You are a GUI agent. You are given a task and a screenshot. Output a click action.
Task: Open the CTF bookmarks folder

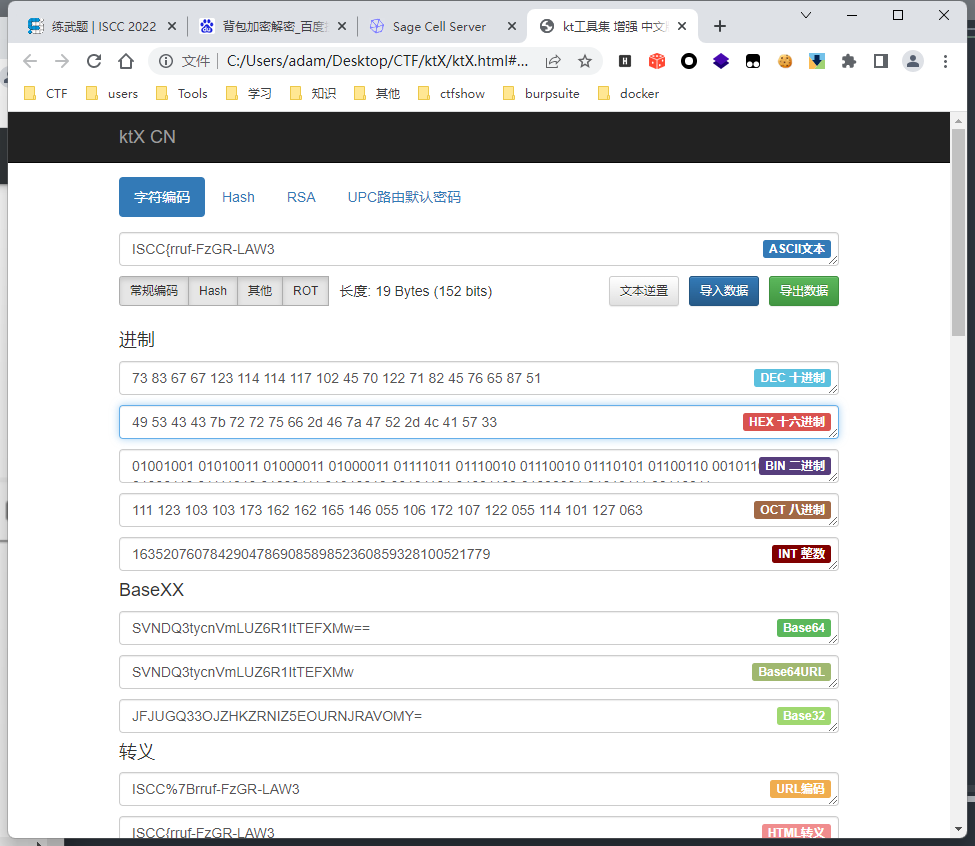coord(45,93)
